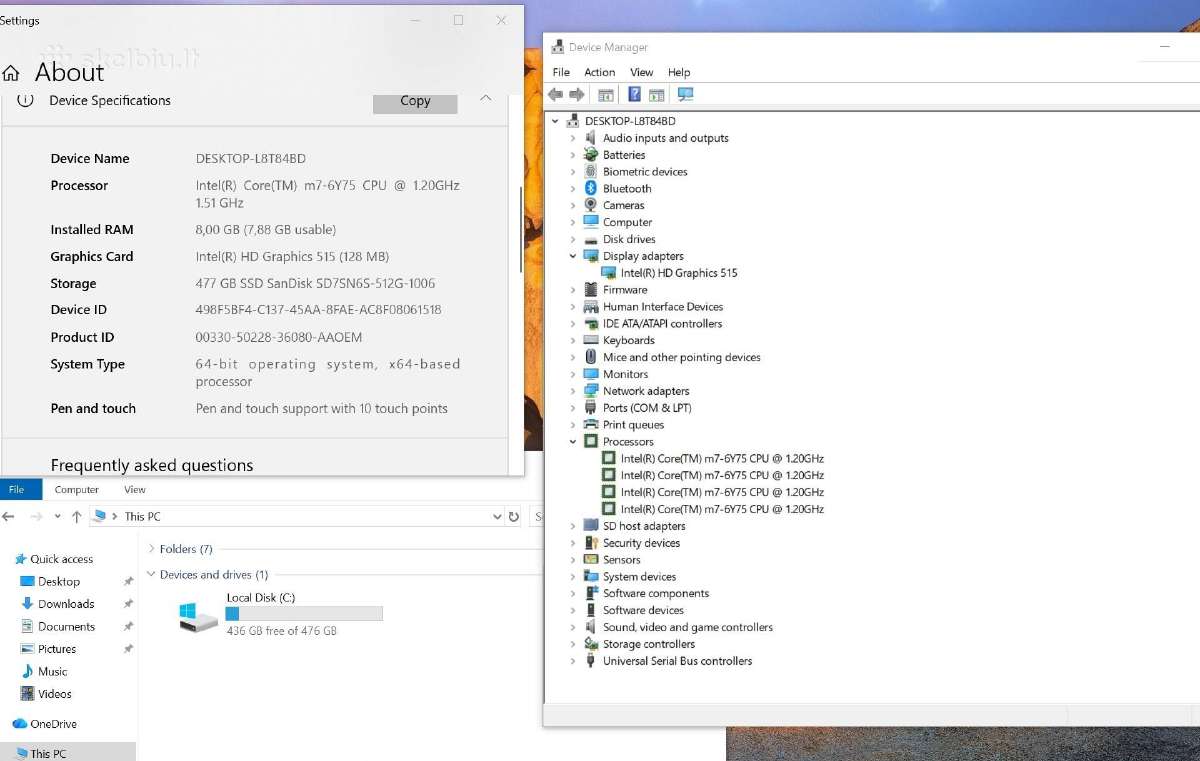Select IDE ATA/ATAPI controllers entry
Viewport: 1200px width, 761px height.
[x=662, y=324]
